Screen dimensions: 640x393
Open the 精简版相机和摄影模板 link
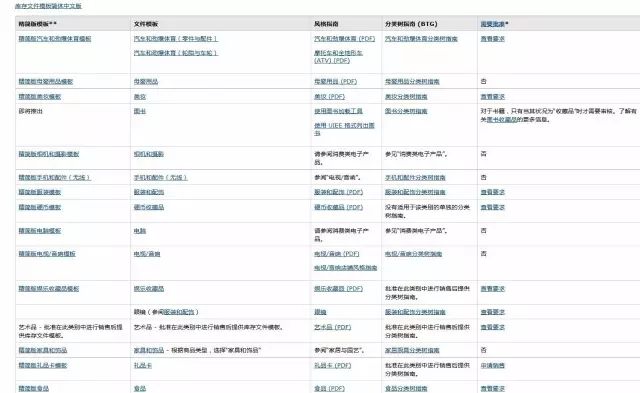49,154
